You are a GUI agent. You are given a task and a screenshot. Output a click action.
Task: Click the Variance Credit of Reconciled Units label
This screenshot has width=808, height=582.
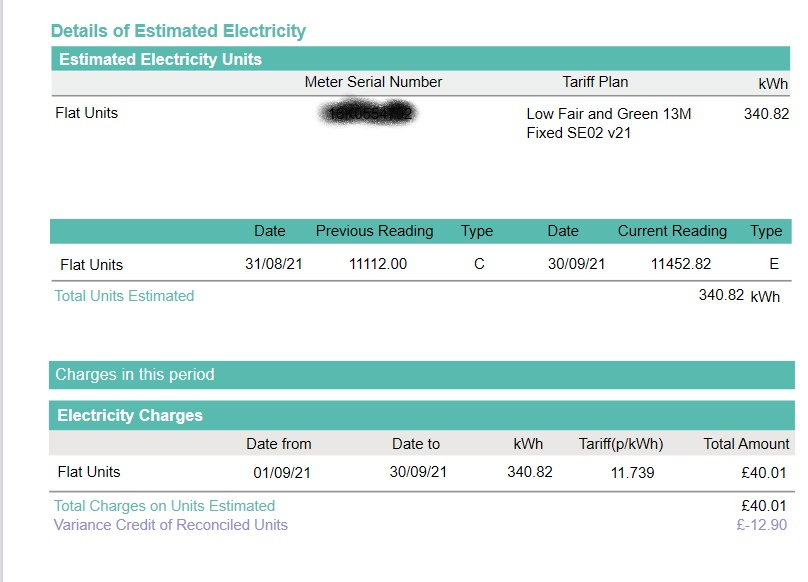point(171,525)
